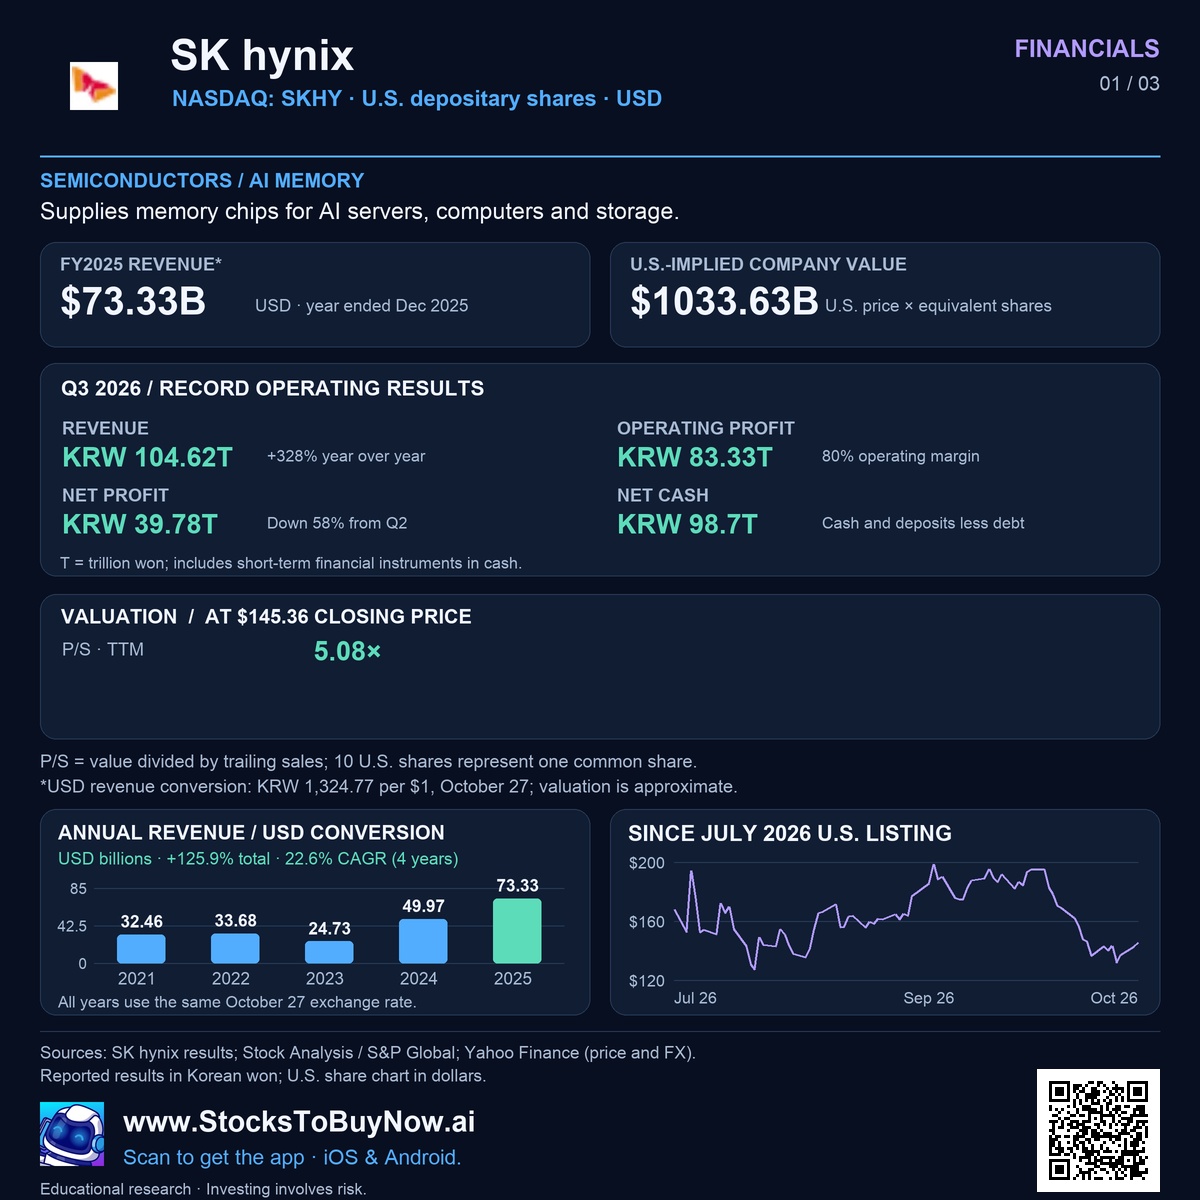The height and width of the screenshot is (1200, 1200).
Task: Click the 49.97 bar value label
Action: (423, 907)
